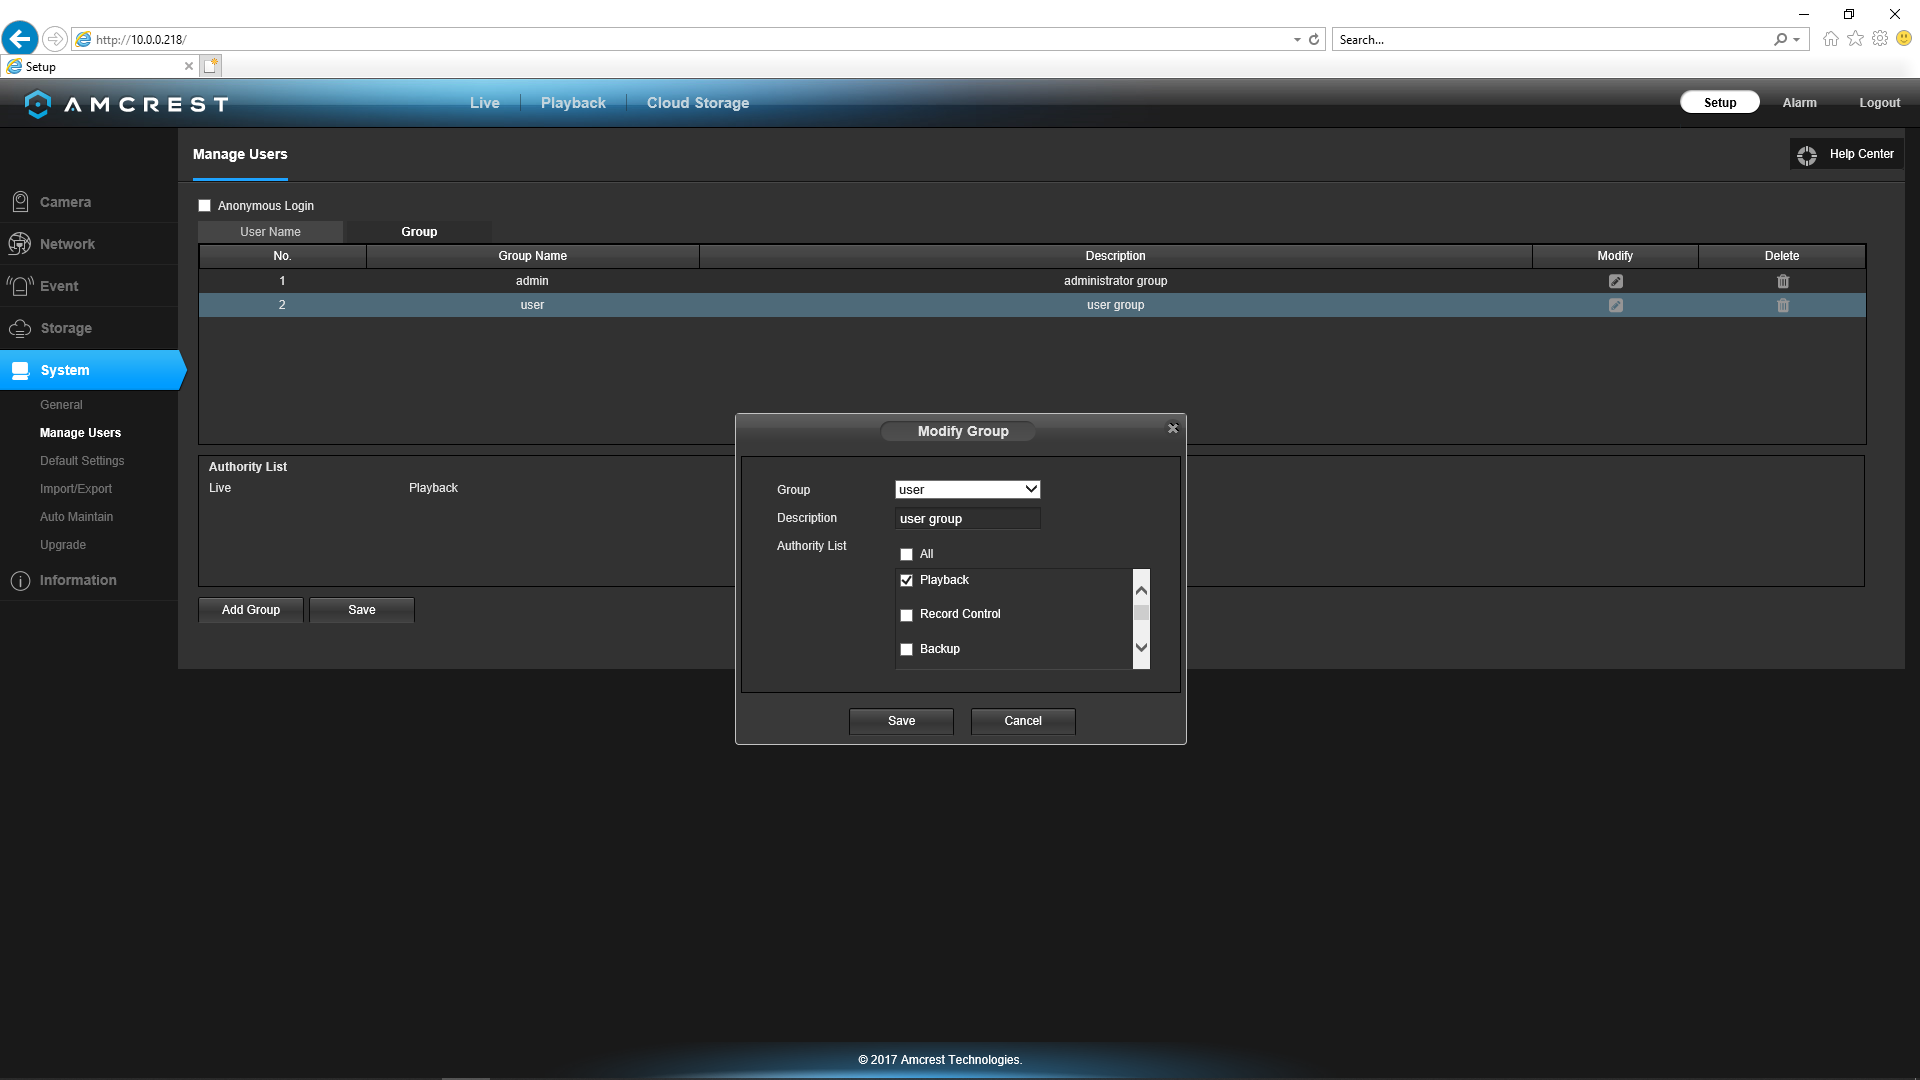Go to Cloud Storage
Screen dimensions: 1920x1080
(x=698, y=103)
